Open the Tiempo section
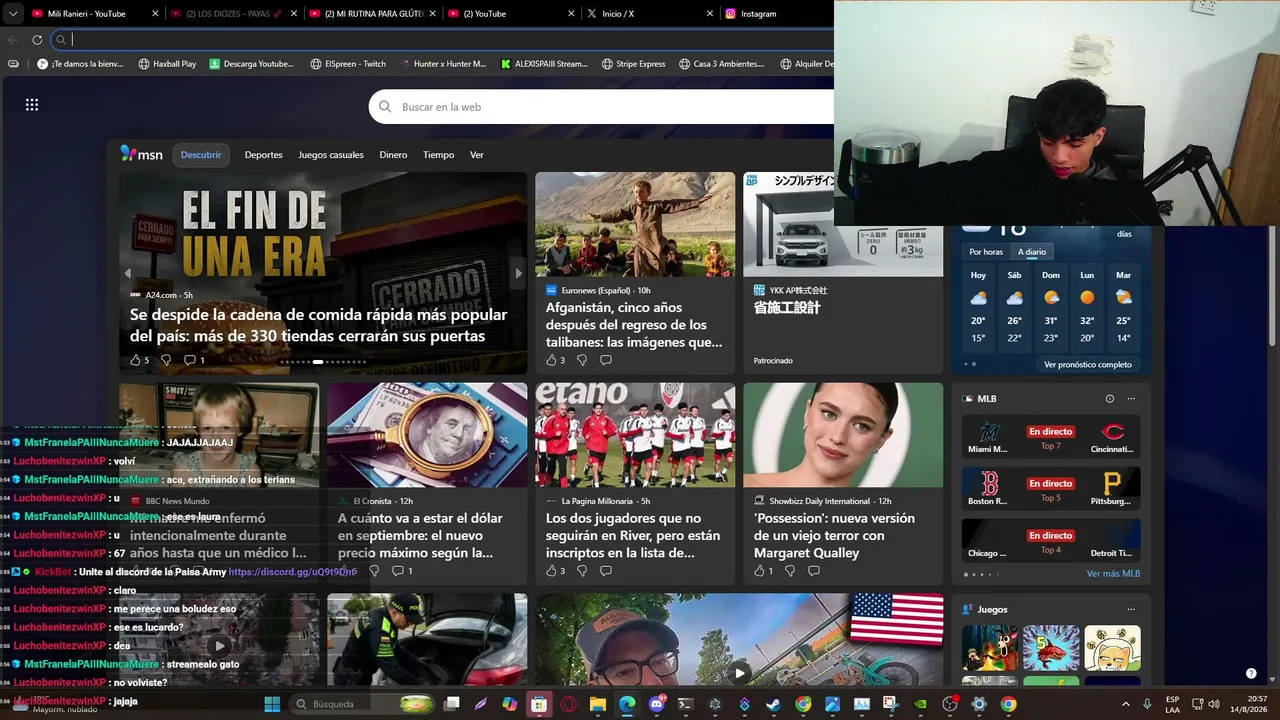Screen dimensions: 1280x720 (x=438, y=155)
